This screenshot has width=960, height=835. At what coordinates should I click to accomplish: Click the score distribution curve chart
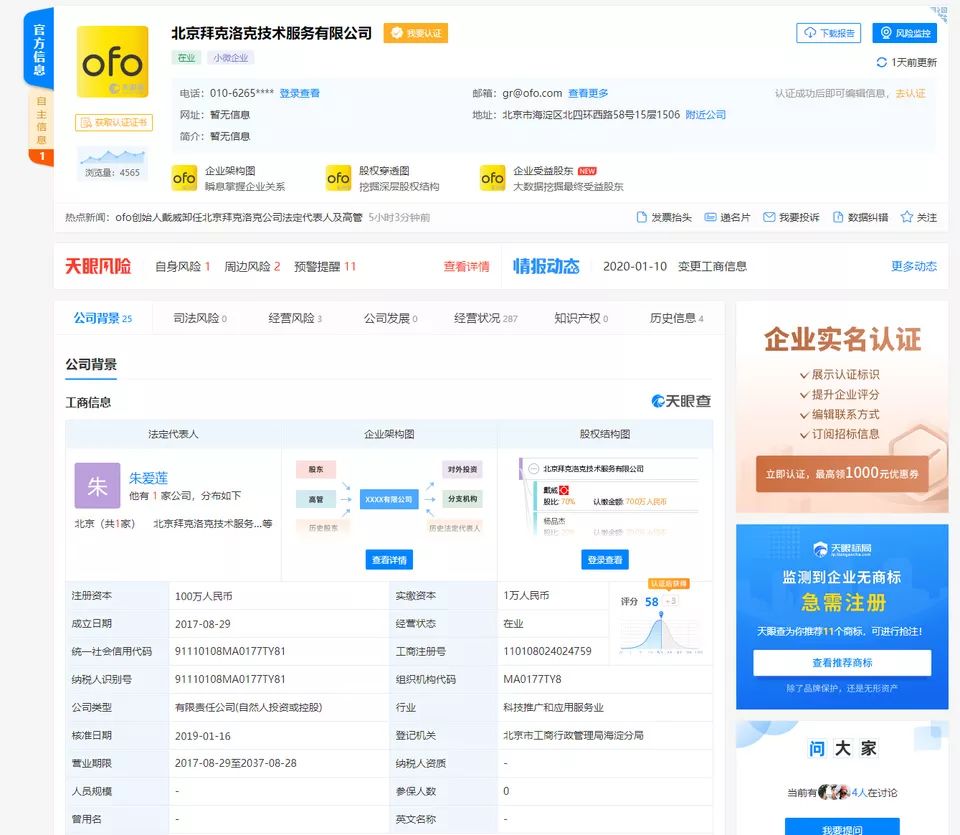[661, 632]
